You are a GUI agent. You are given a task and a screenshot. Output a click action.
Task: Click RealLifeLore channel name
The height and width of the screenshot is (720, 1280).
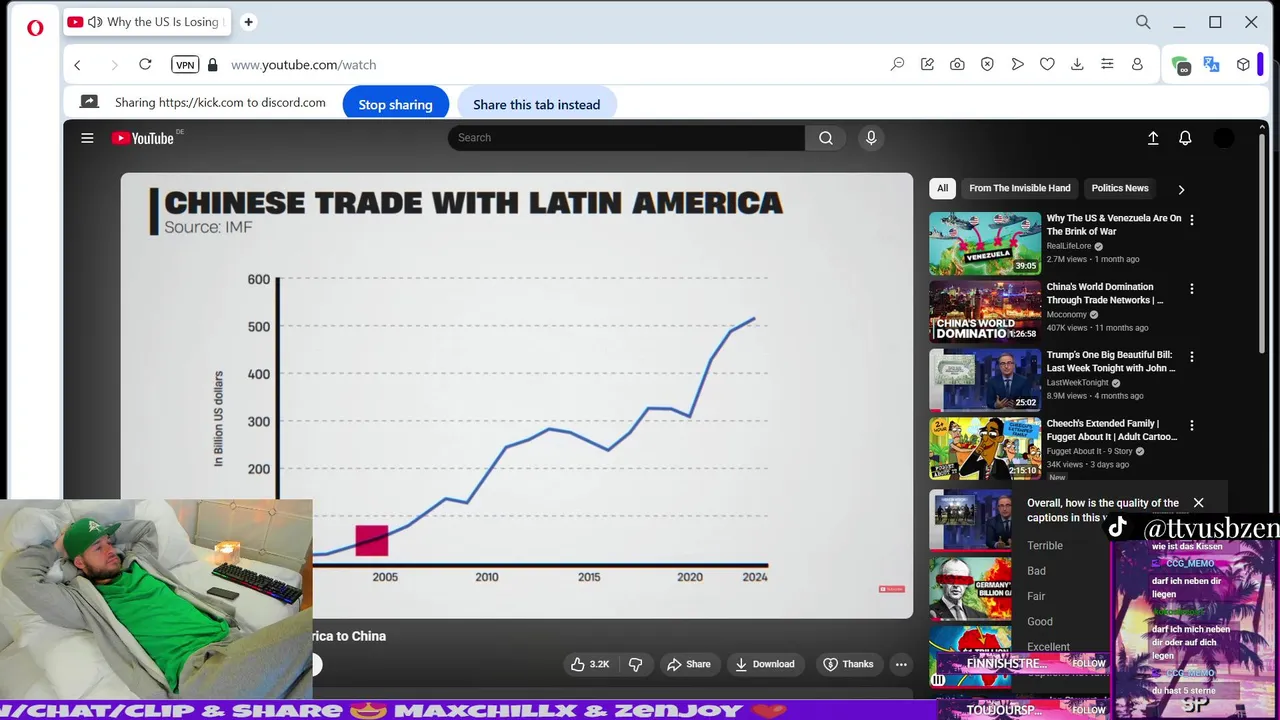click(x=1069, y=246)
